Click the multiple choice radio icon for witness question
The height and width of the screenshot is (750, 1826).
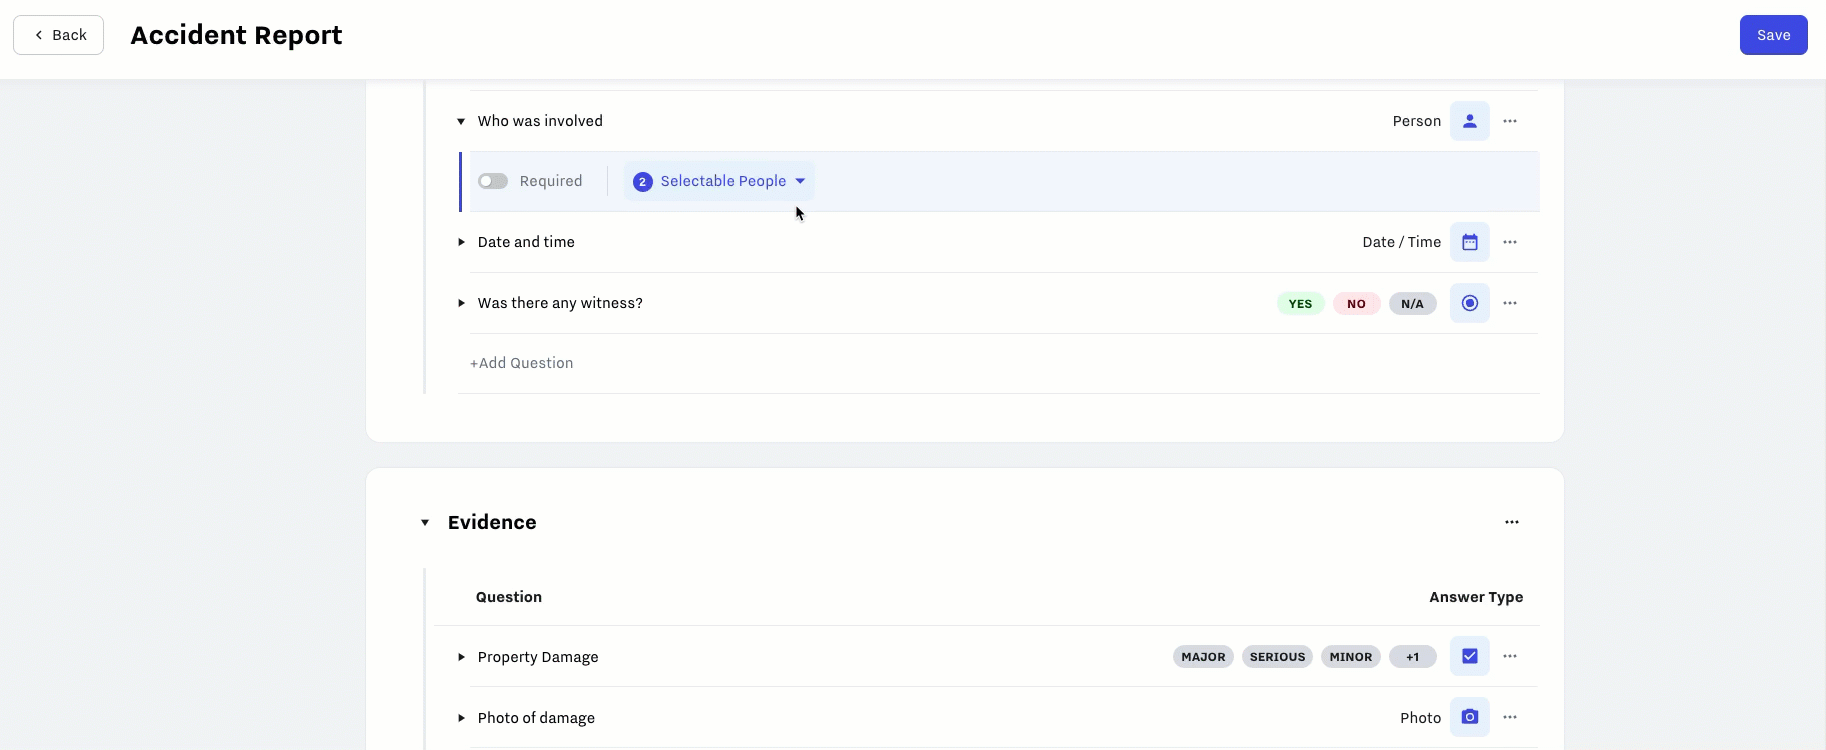click(1469, 303)
